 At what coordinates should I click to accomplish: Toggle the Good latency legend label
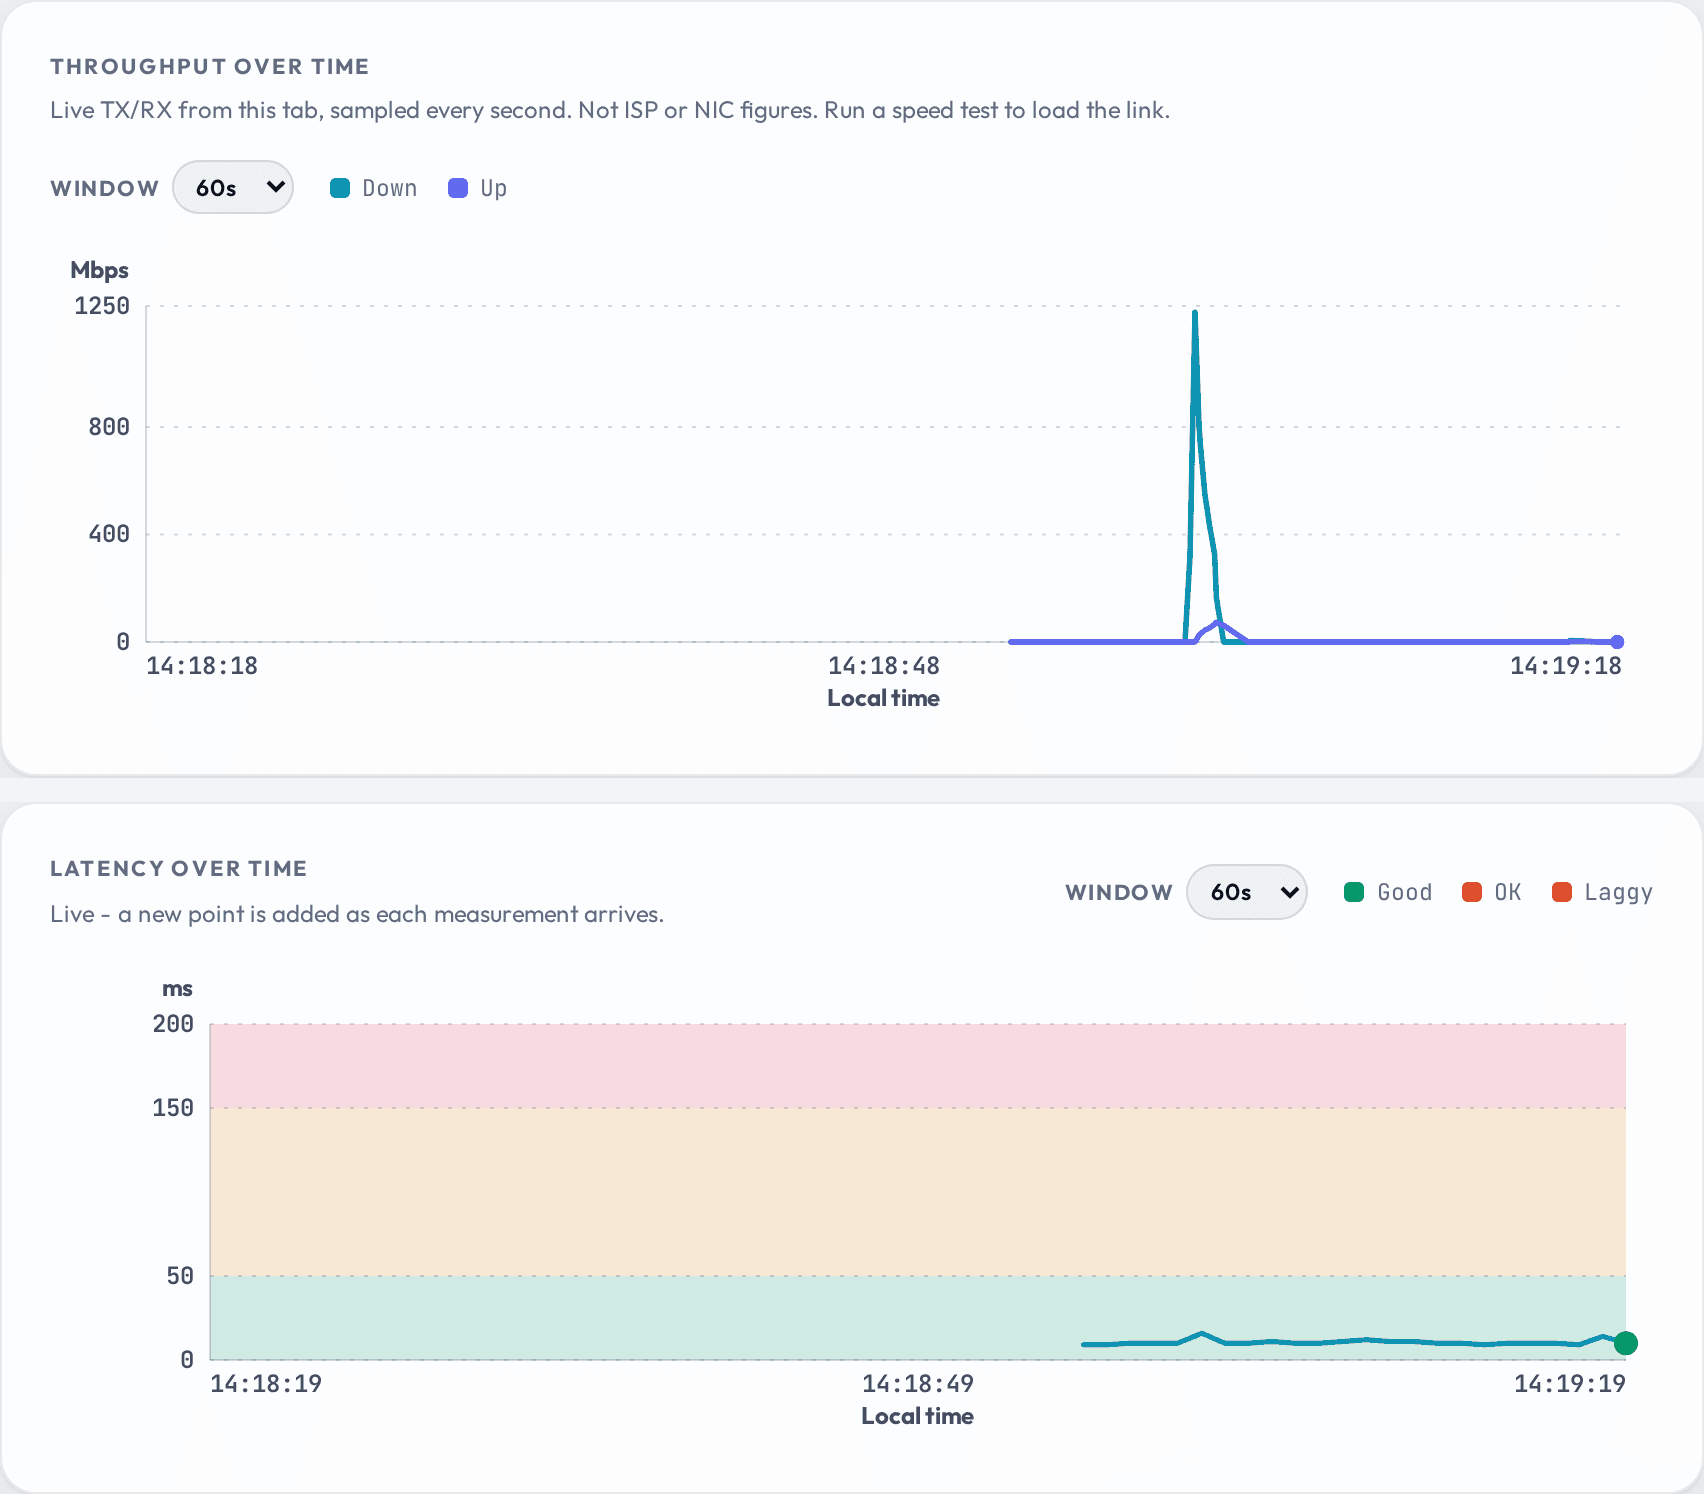[1404, 892]
